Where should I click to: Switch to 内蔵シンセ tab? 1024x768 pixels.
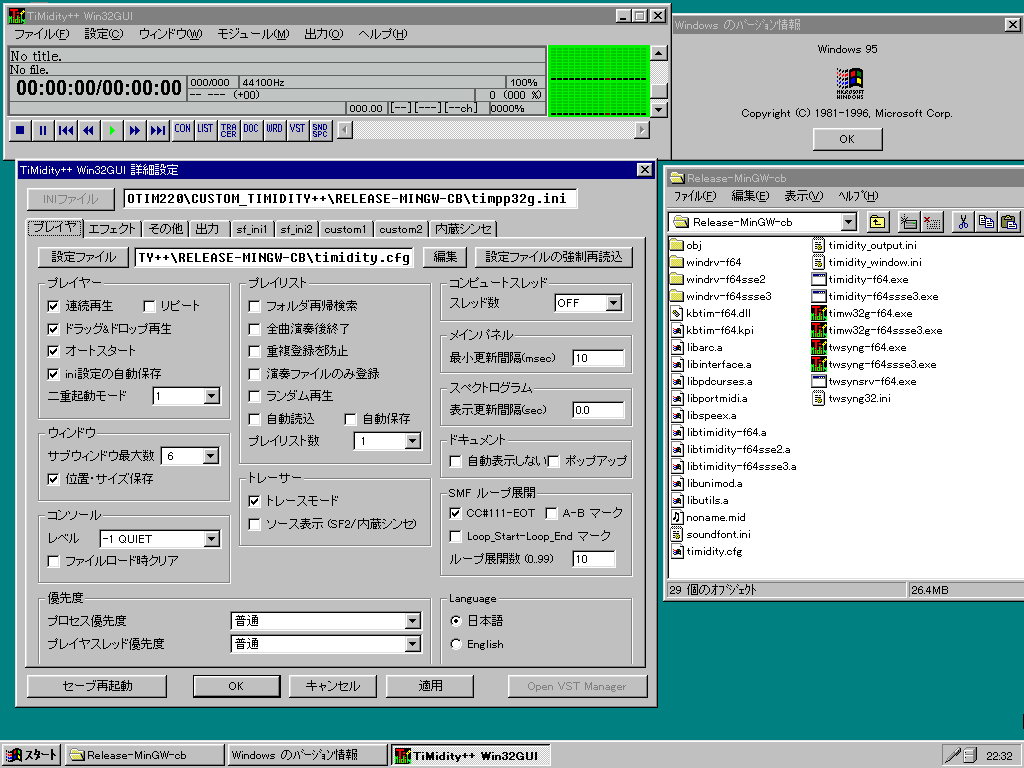tap(464, 229)
